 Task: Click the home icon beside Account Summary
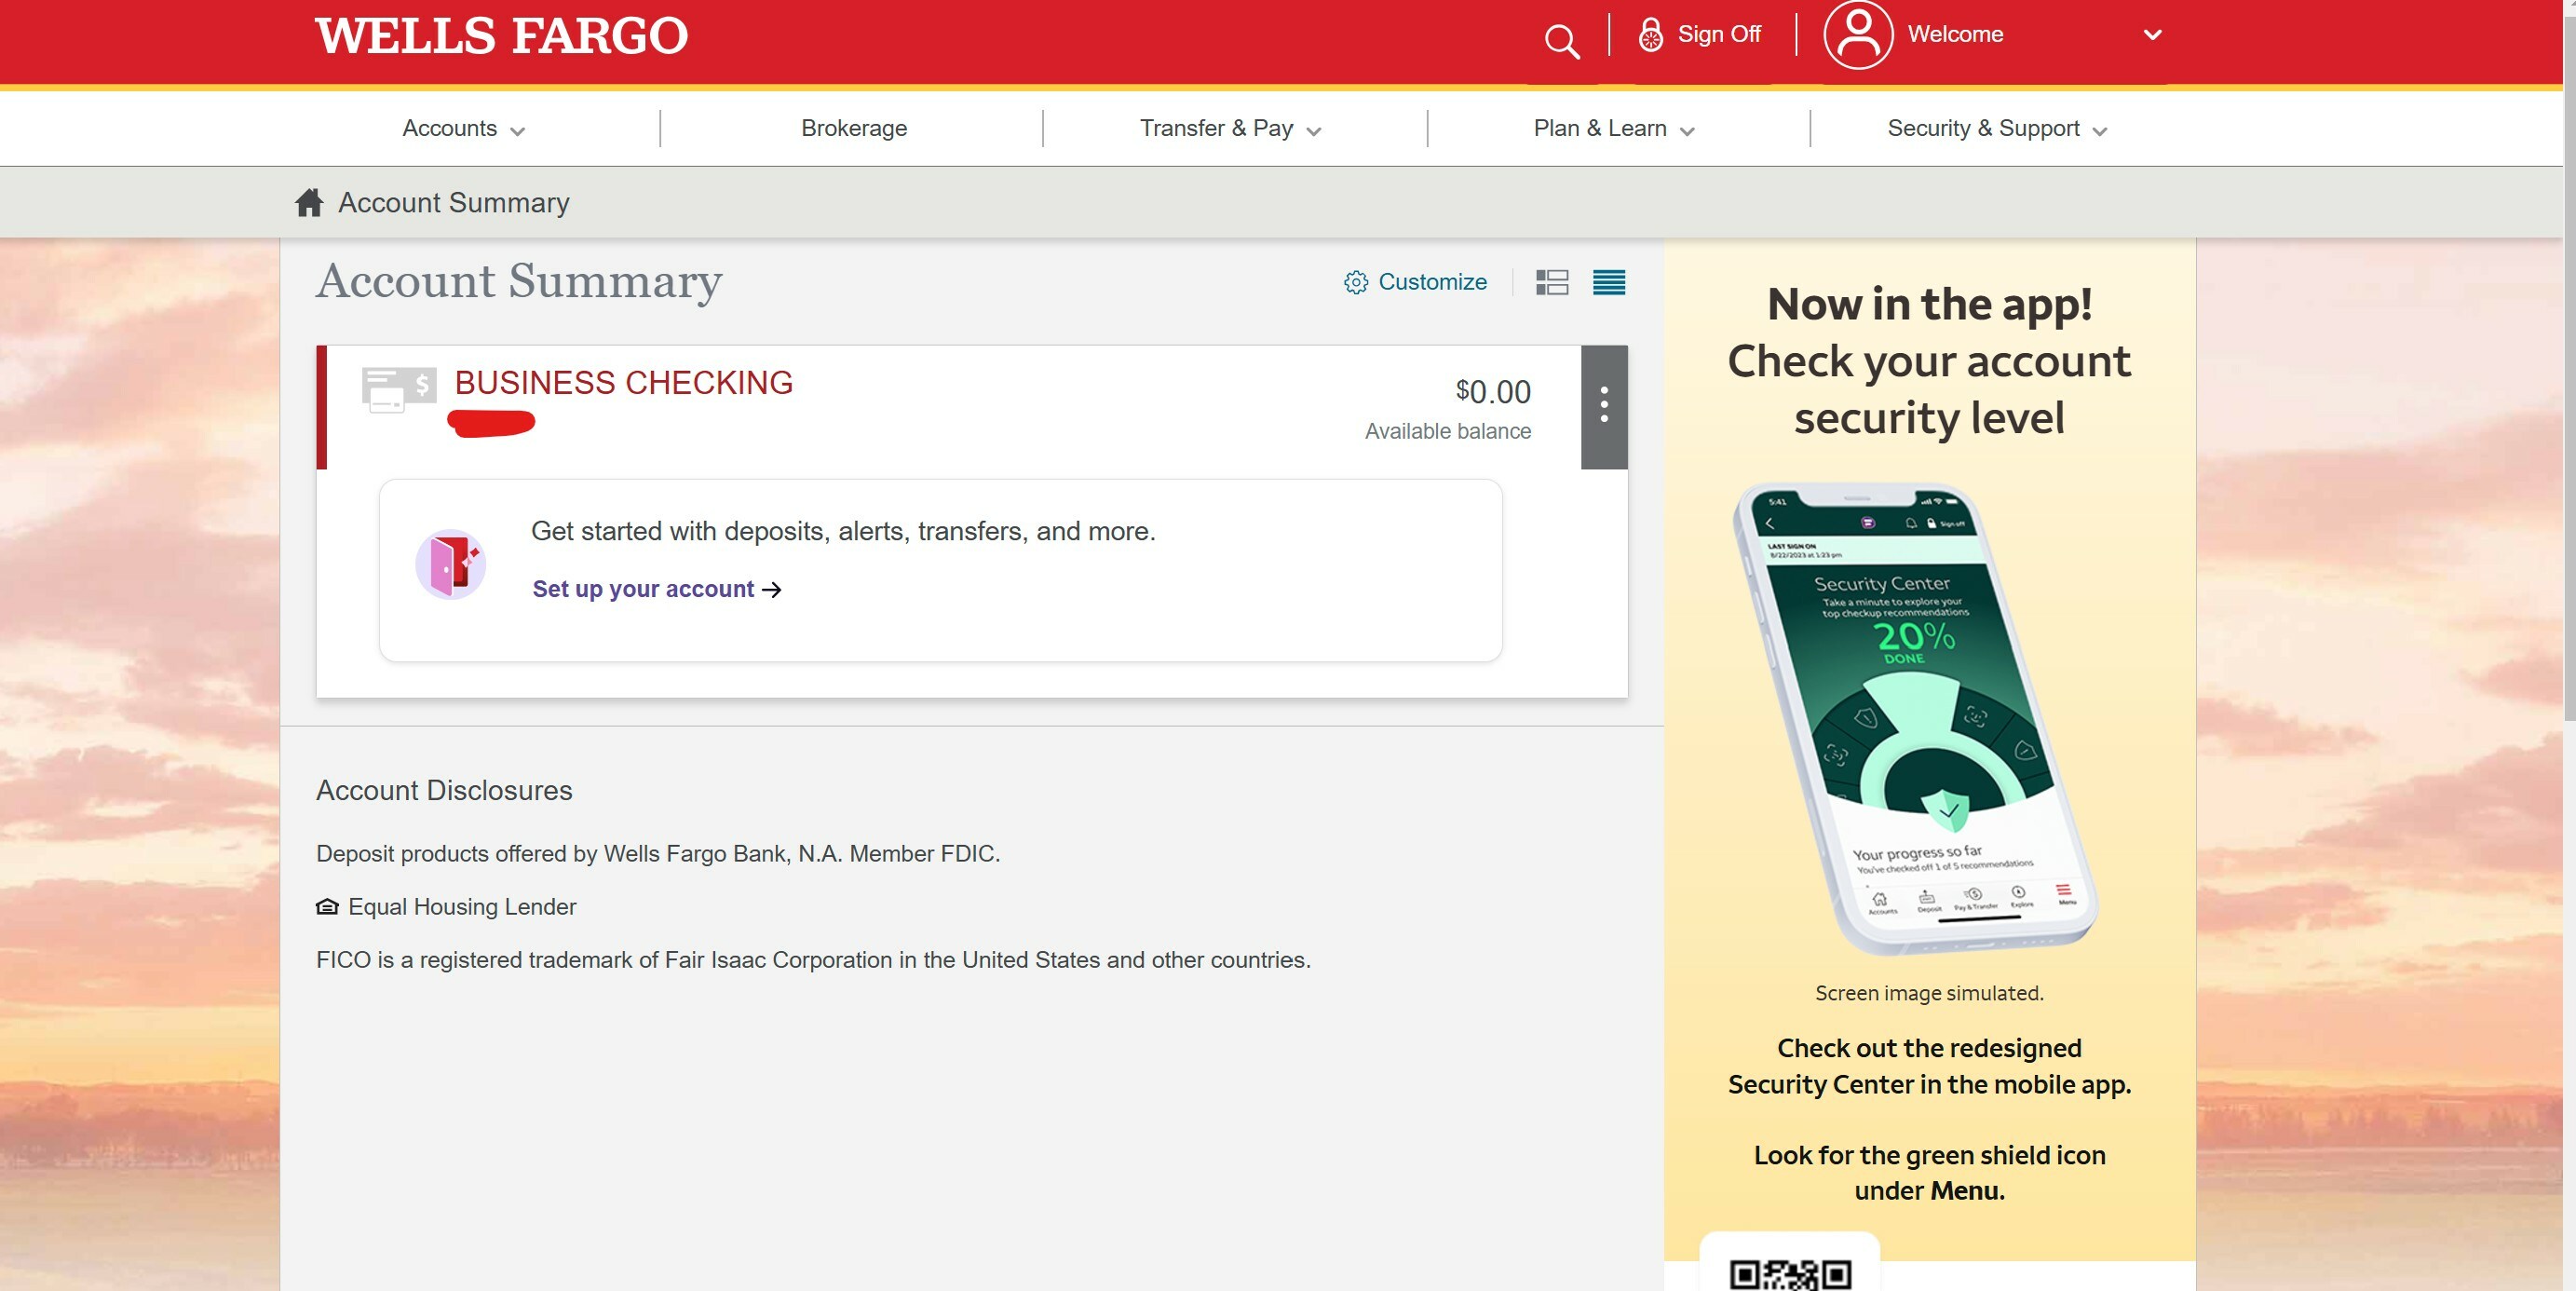click(x=309, y=202)
